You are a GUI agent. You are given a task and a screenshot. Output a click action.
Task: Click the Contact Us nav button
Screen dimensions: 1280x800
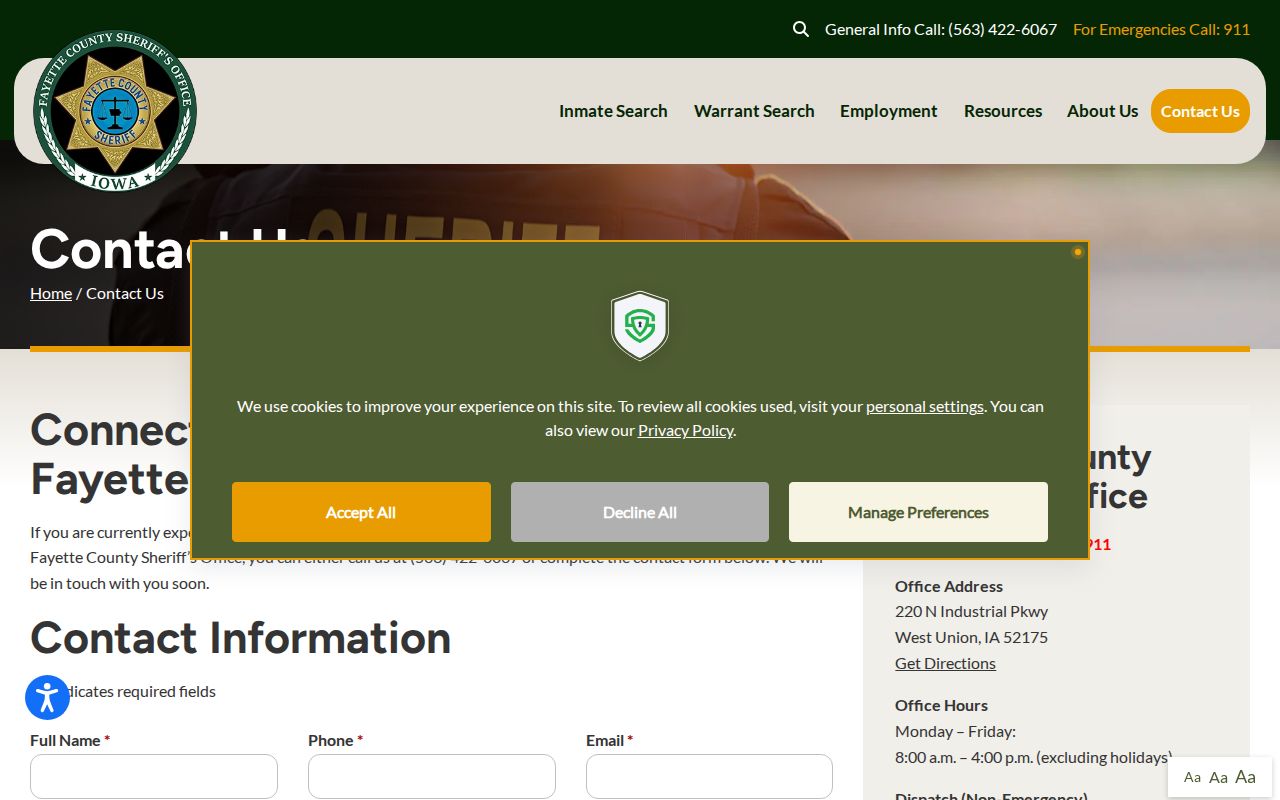(x=1200, y=111)
